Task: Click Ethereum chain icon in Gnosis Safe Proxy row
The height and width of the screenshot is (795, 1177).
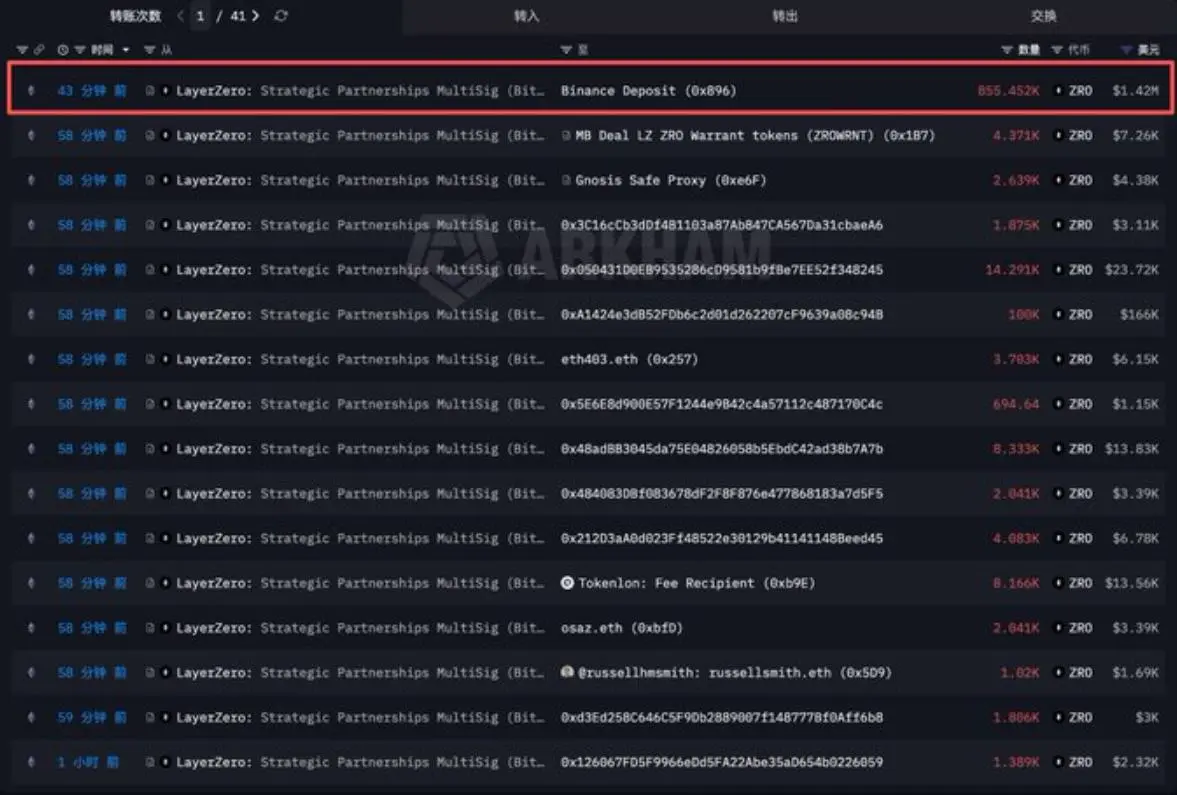Action: (x=31, y=180)
